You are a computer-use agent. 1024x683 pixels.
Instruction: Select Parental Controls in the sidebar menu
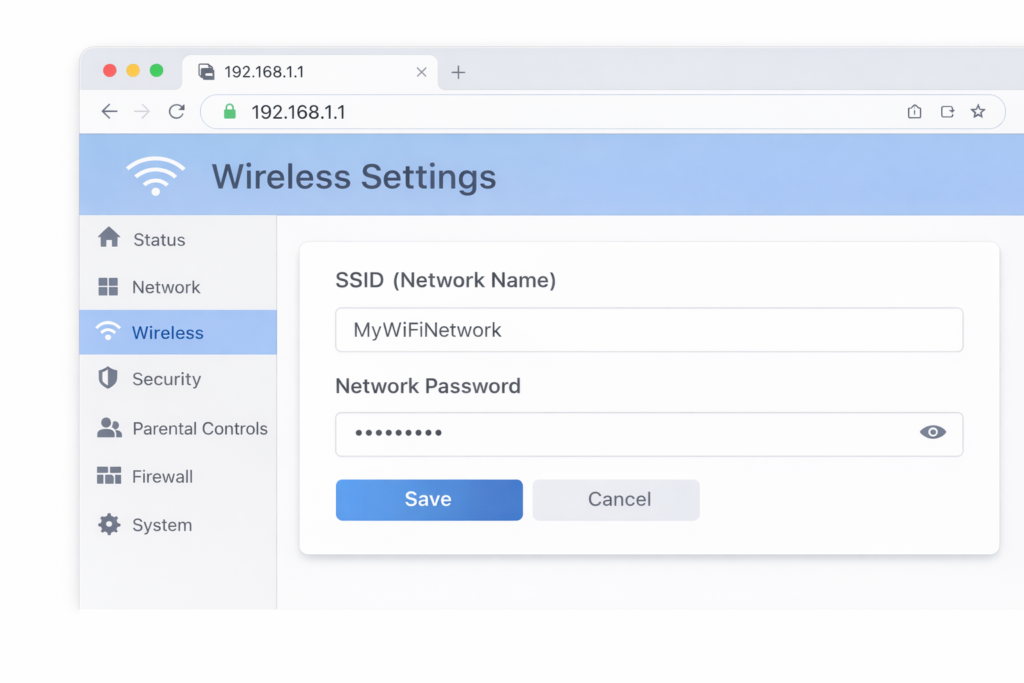[200, 428]
